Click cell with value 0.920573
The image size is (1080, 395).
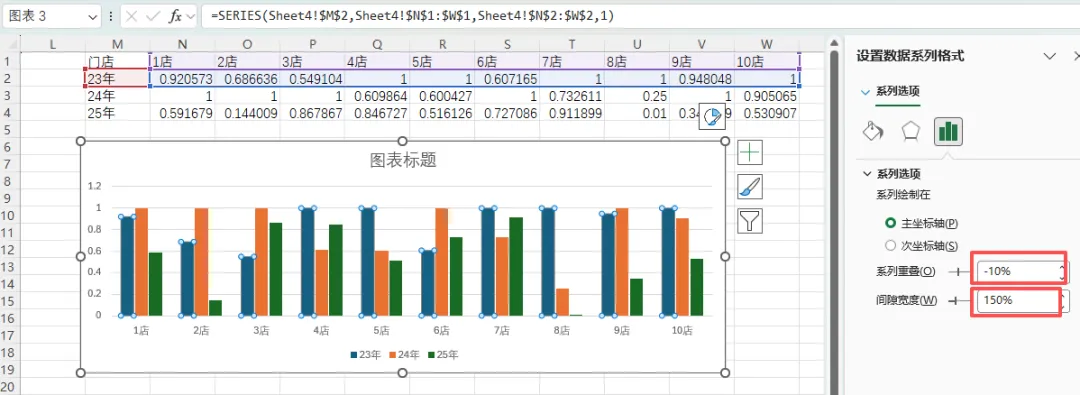coord(182,79)
